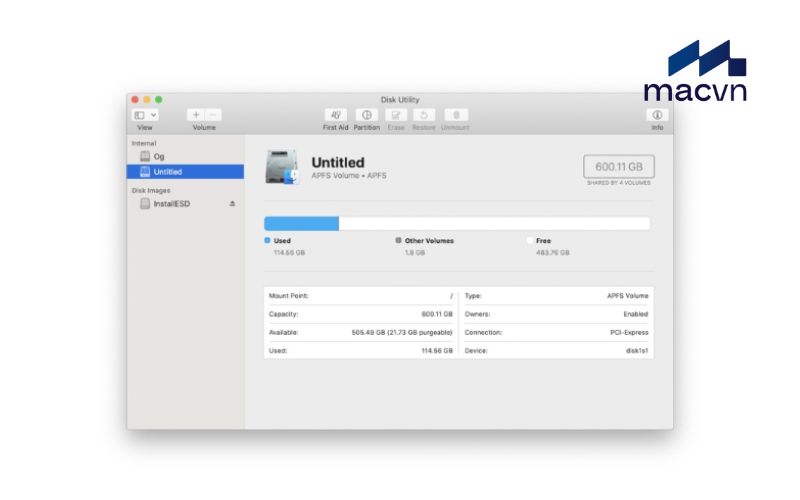The width and height of the screenshot is (800, 500).
Task: Click 'Shared by 4 volumes' caption
Action: [619, 183]
